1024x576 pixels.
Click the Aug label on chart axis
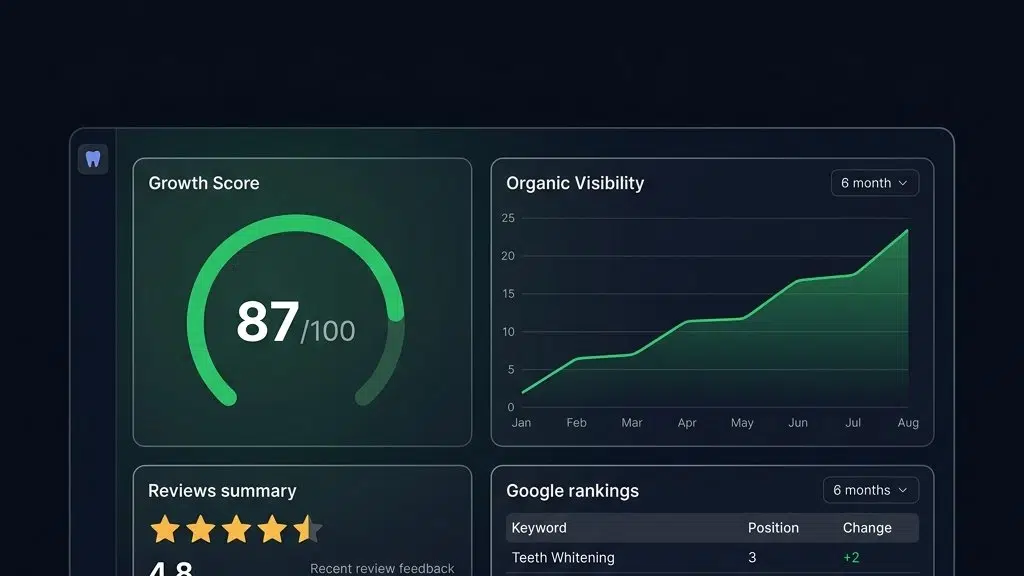point(908,423)
